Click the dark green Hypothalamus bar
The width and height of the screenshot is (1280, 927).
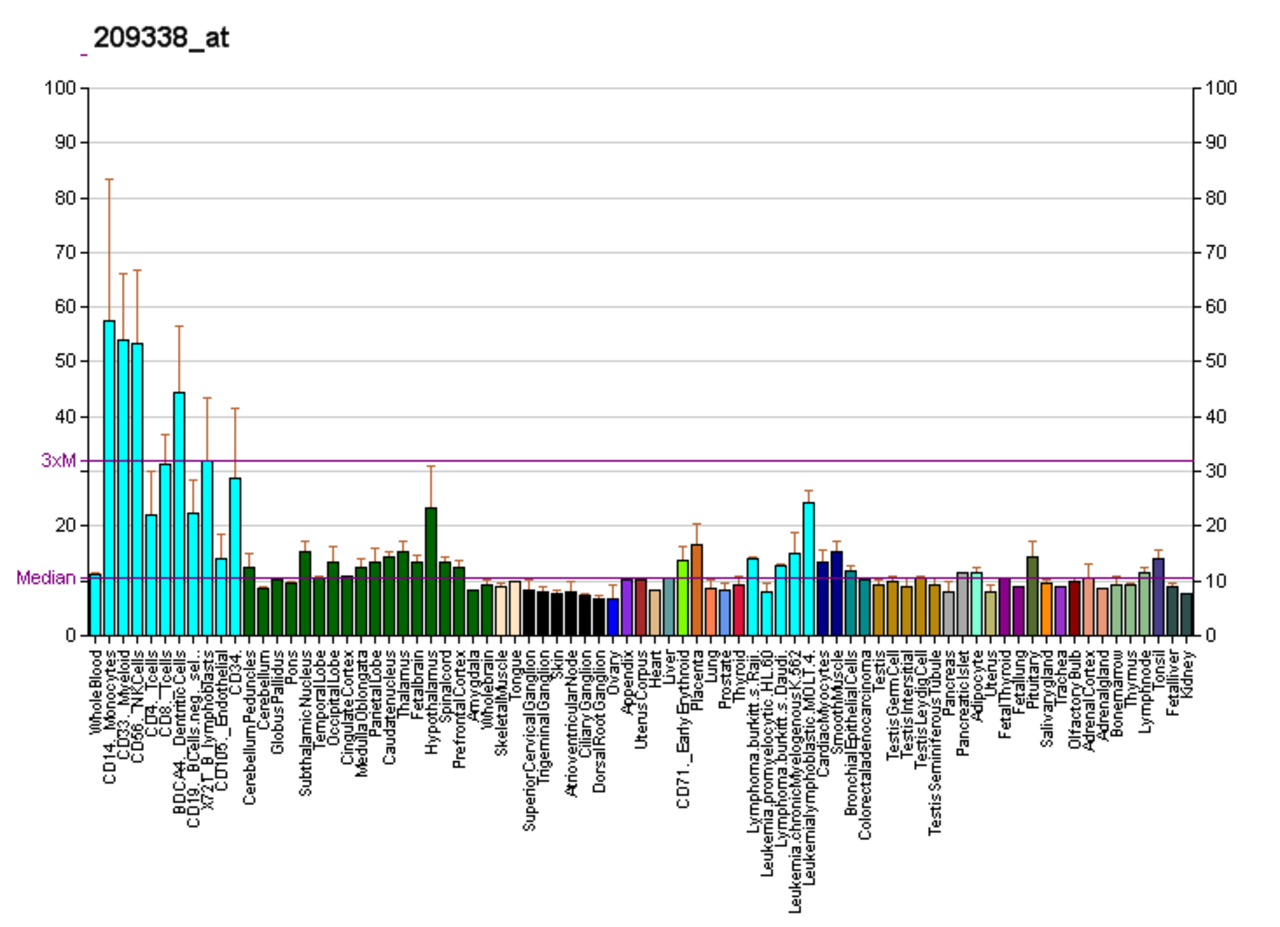click(x=431, y=571)
